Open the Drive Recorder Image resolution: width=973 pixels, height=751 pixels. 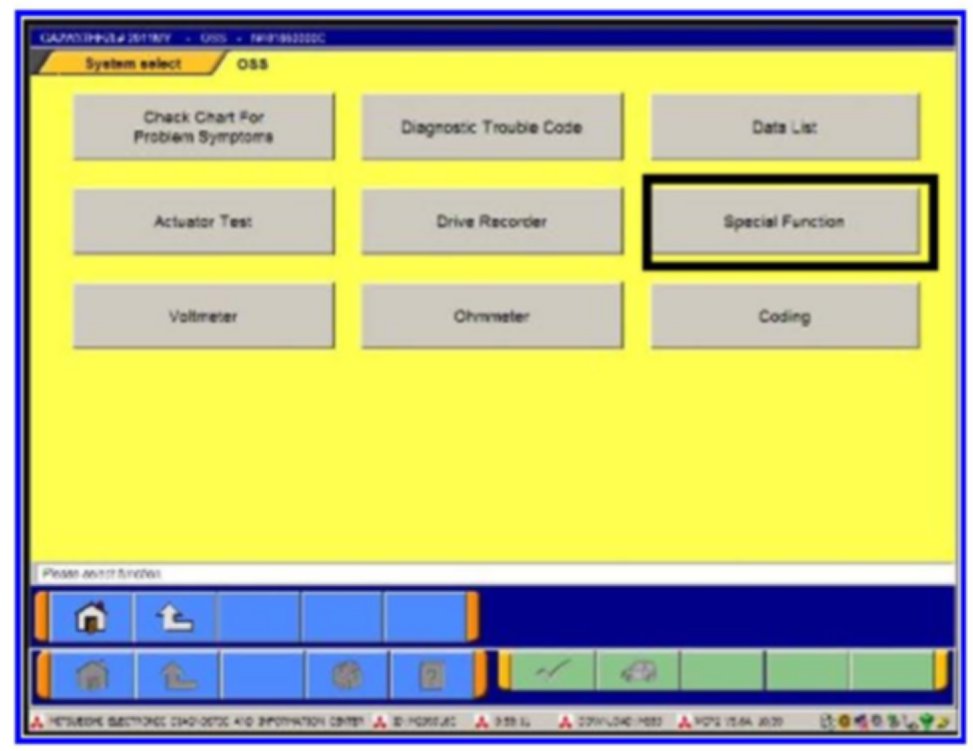[491, 222]
